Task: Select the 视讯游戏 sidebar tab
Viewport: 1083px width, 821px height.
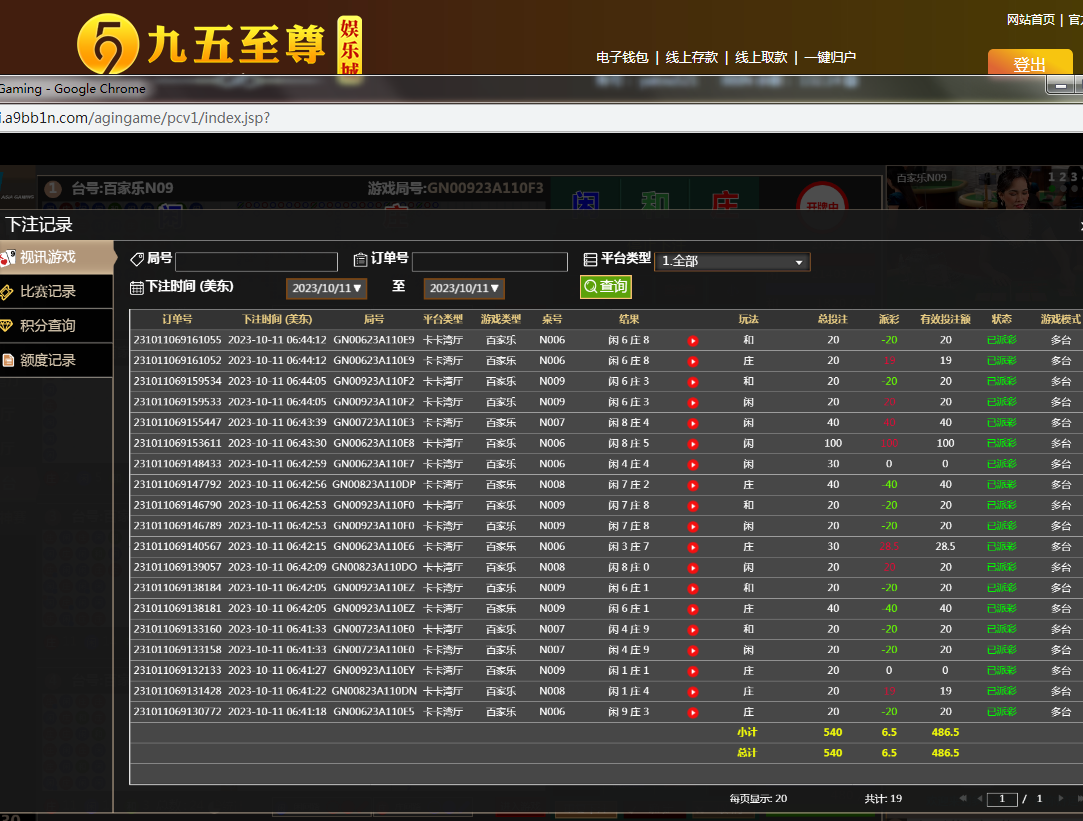Action: (56, 257)
